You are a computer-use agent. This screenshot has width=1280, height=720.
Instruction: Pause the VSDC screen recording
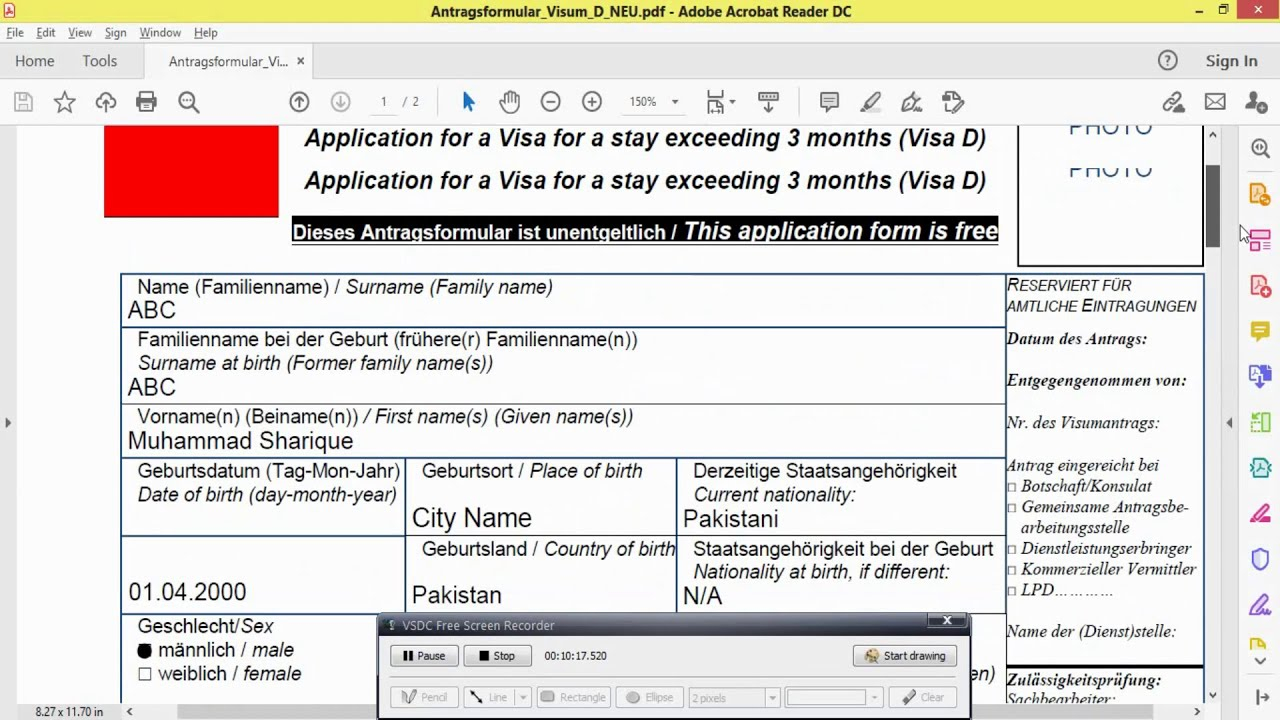click(424, 656)
